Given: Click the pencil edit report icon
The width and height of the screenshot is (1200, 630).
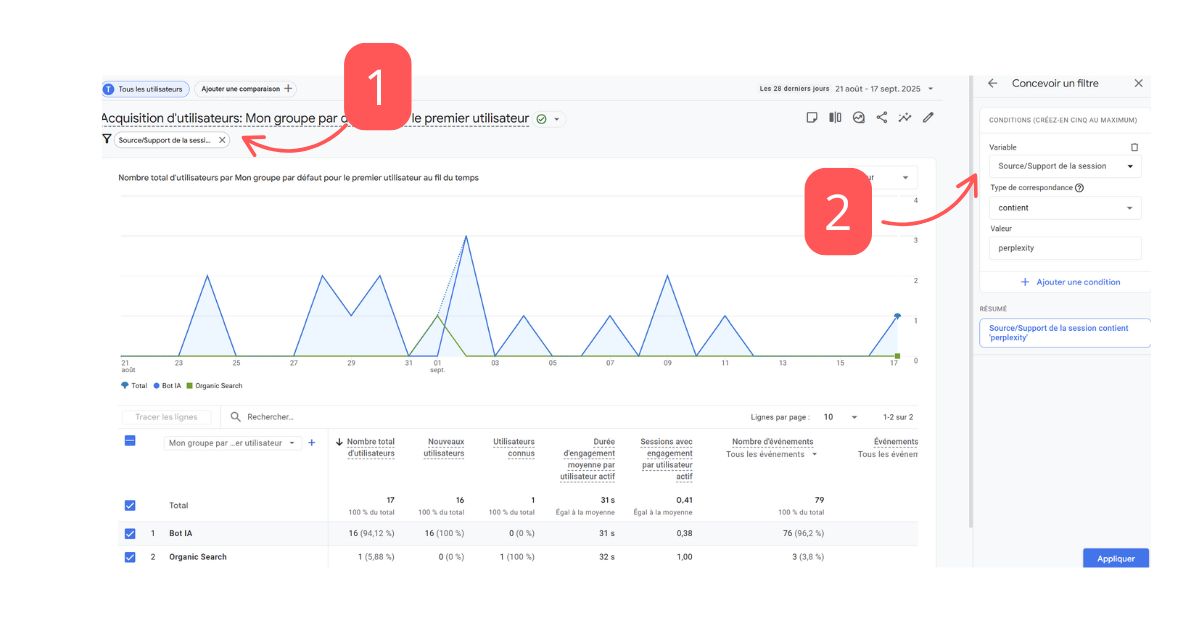Looking at the screenshot, I should coord(928,118).
